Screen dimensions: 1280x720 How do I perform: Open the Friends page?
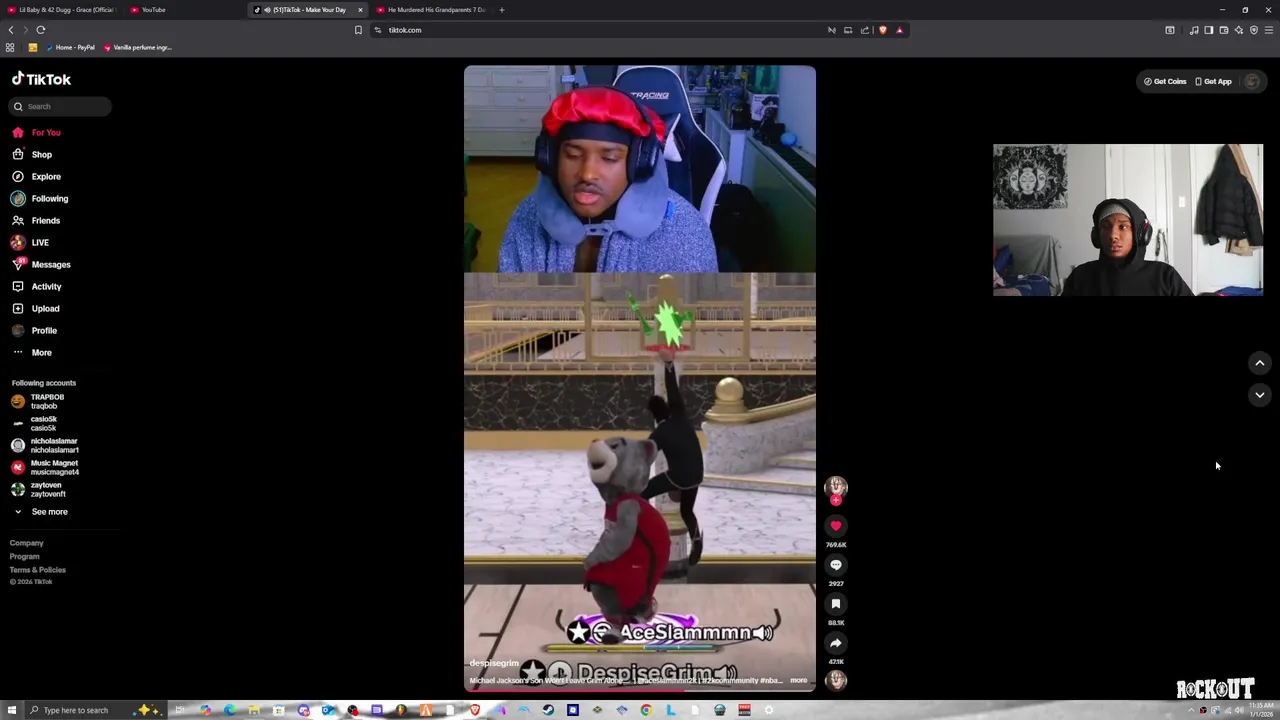tap(36, 220)
